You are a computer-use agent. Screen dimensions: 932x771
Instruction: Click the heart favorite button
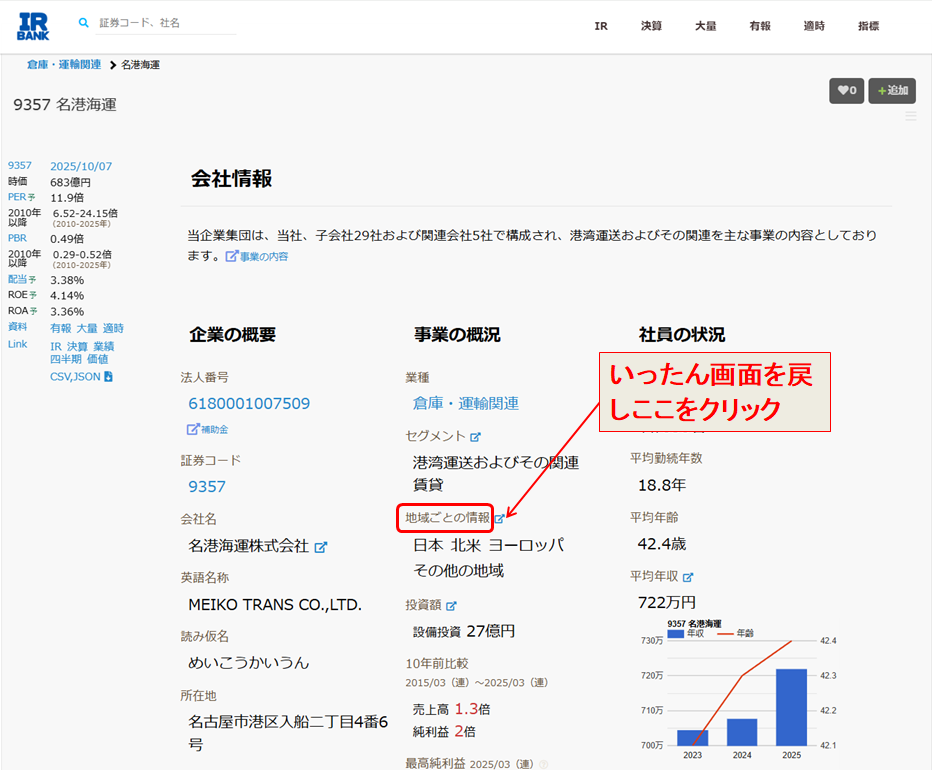(x=846, y=91)
